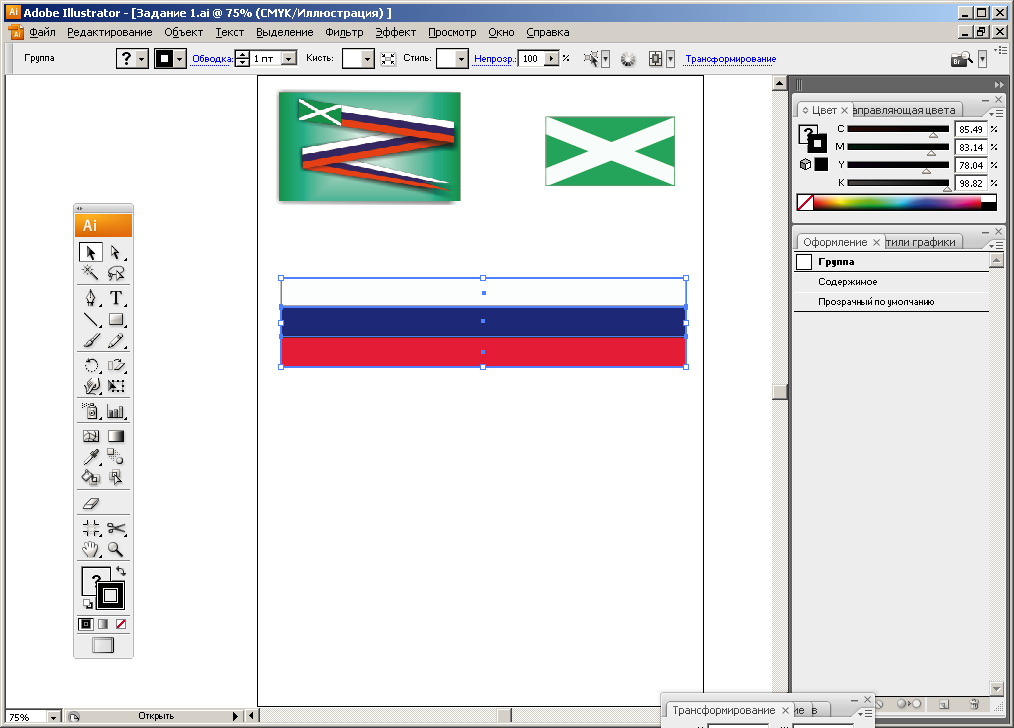
Task: Open the stroke color dropdown in control bar
Action: (180, 59)
